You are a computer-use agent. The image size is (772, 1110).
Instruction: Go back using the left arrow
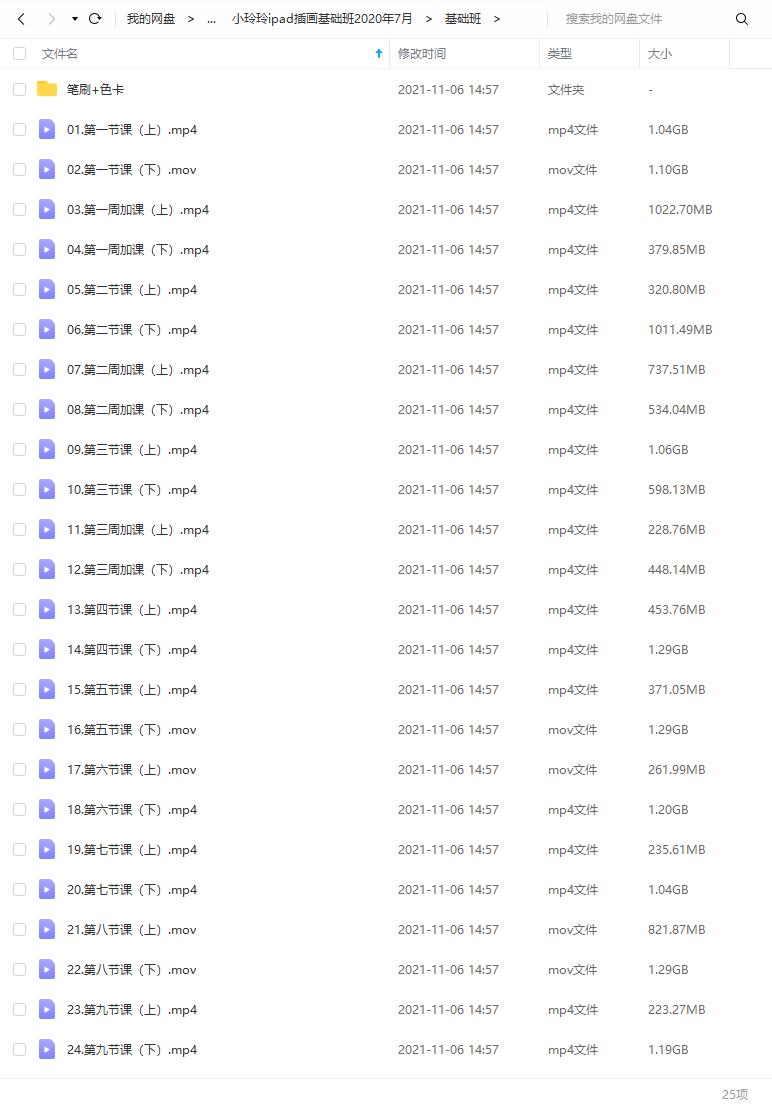[21, 19]
